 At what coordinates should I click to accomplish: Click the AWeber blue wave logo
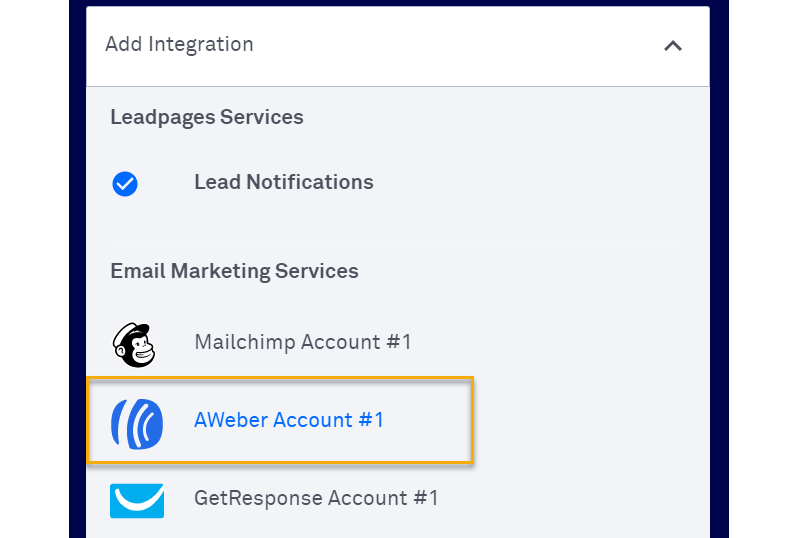pyautogui.click(x=136, y=421)
